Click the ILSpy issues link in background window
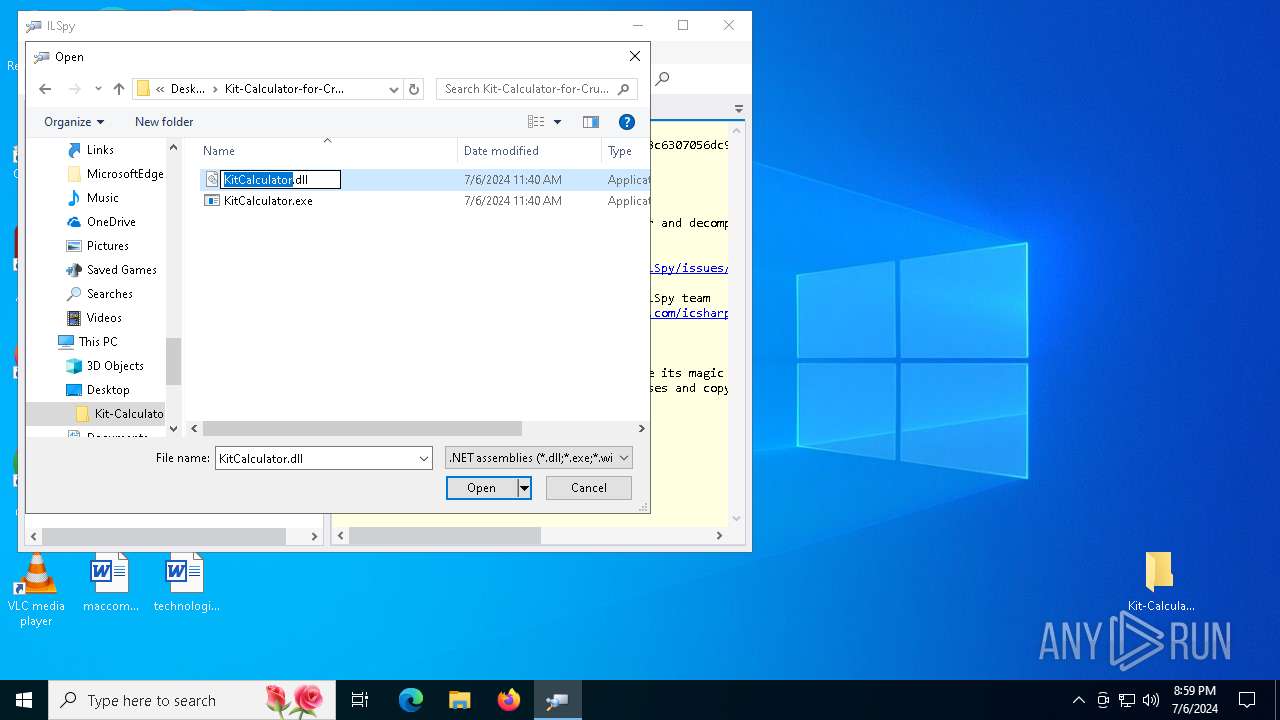The image size is (1280, 720). tap(688, 268)
